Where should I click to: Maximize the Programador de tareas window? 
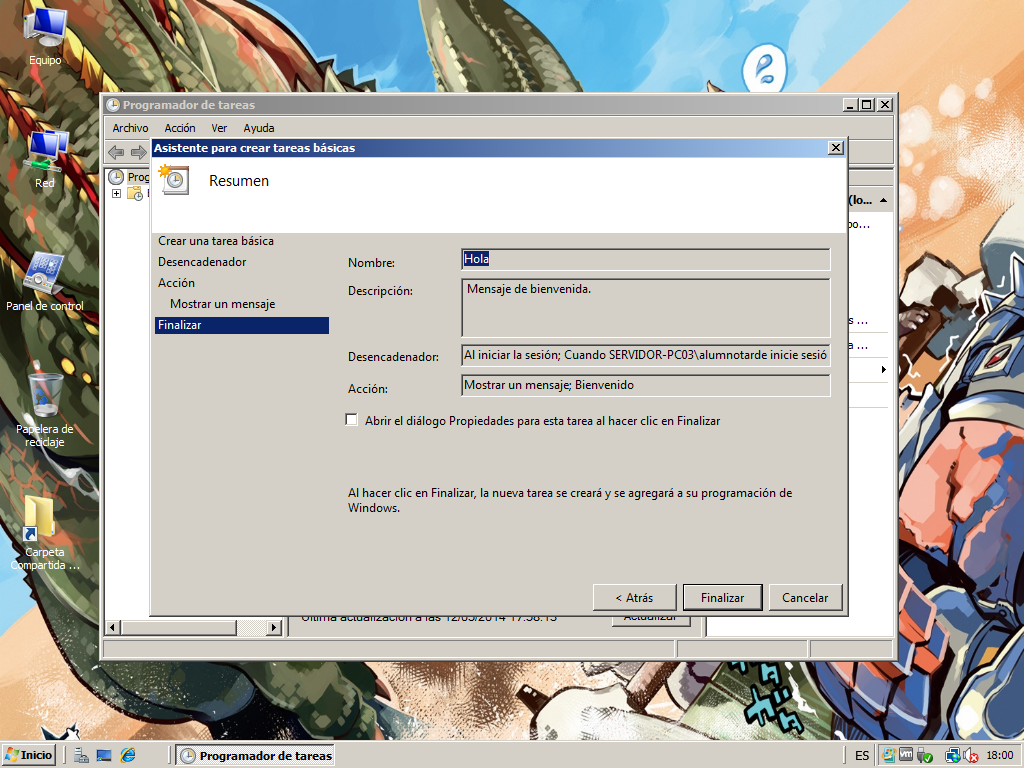(867, 105)
